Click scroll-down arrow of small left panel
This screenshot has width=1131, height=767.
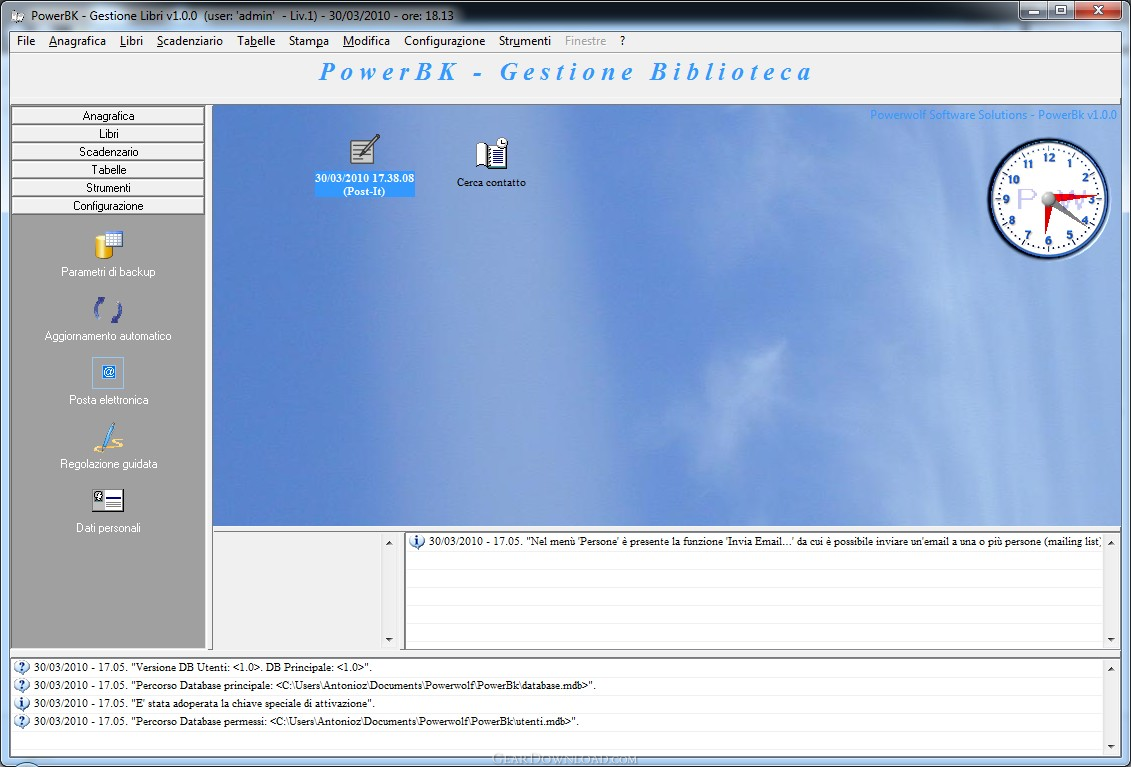click(x=389, y=639)
